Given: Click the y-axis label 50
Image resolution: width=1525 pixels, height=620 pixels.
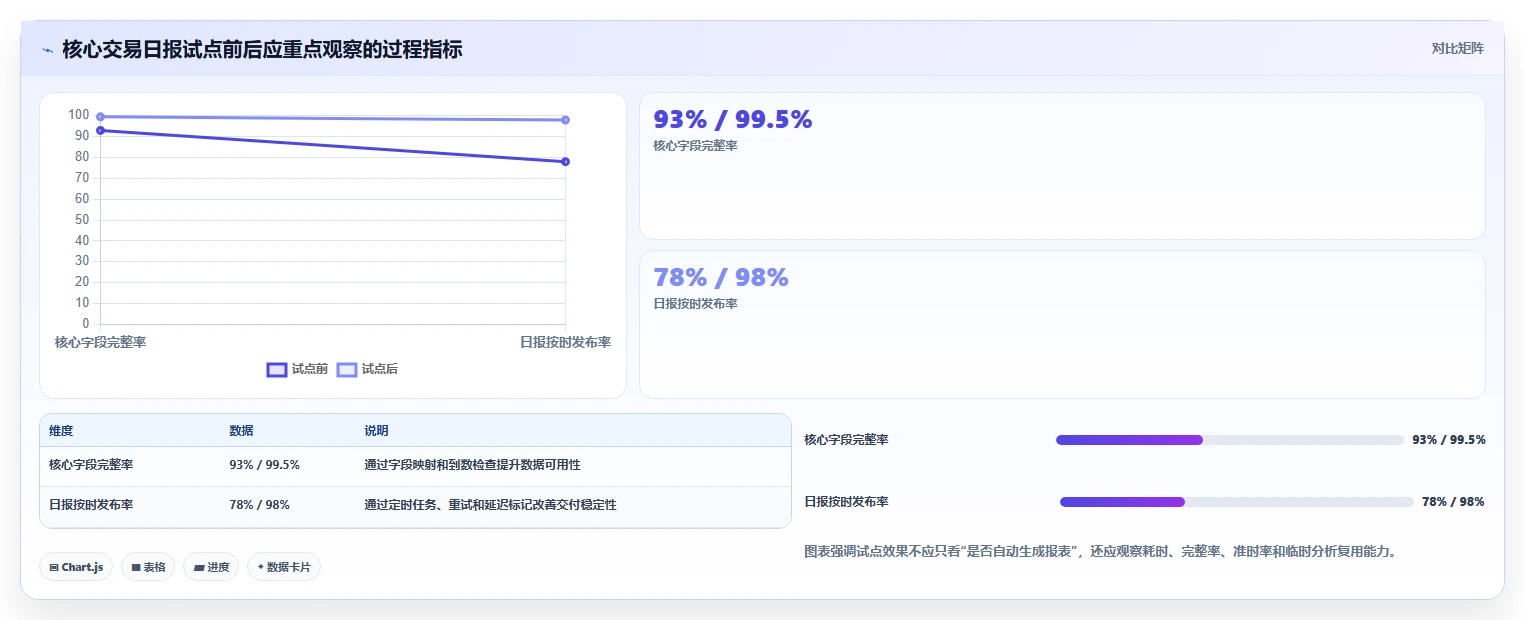Looking at the screenshot, I should (x=82, y=220).
